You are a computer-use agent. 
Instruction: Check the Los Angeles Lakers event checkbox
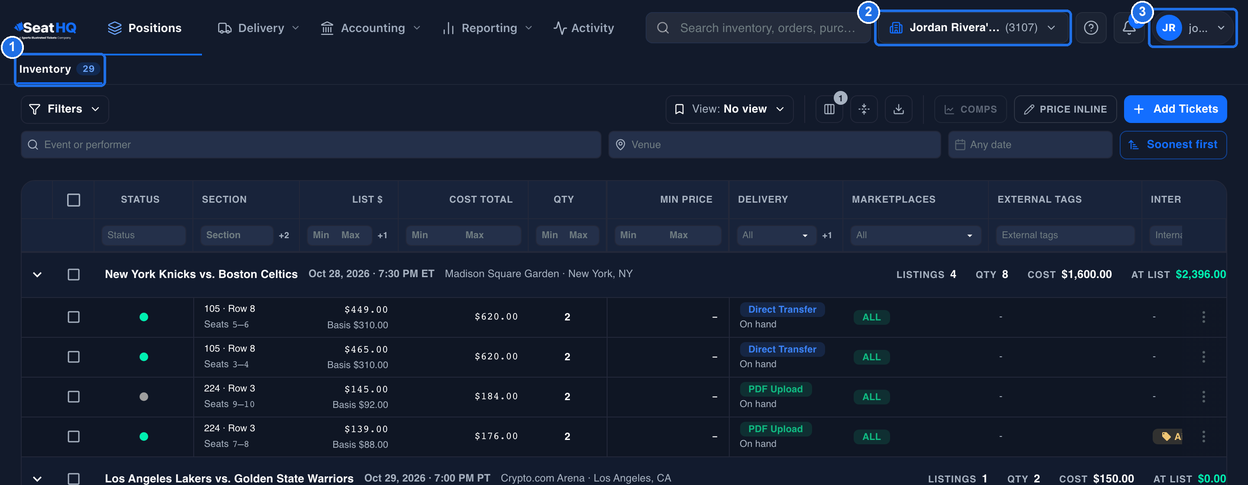(73, 479)
